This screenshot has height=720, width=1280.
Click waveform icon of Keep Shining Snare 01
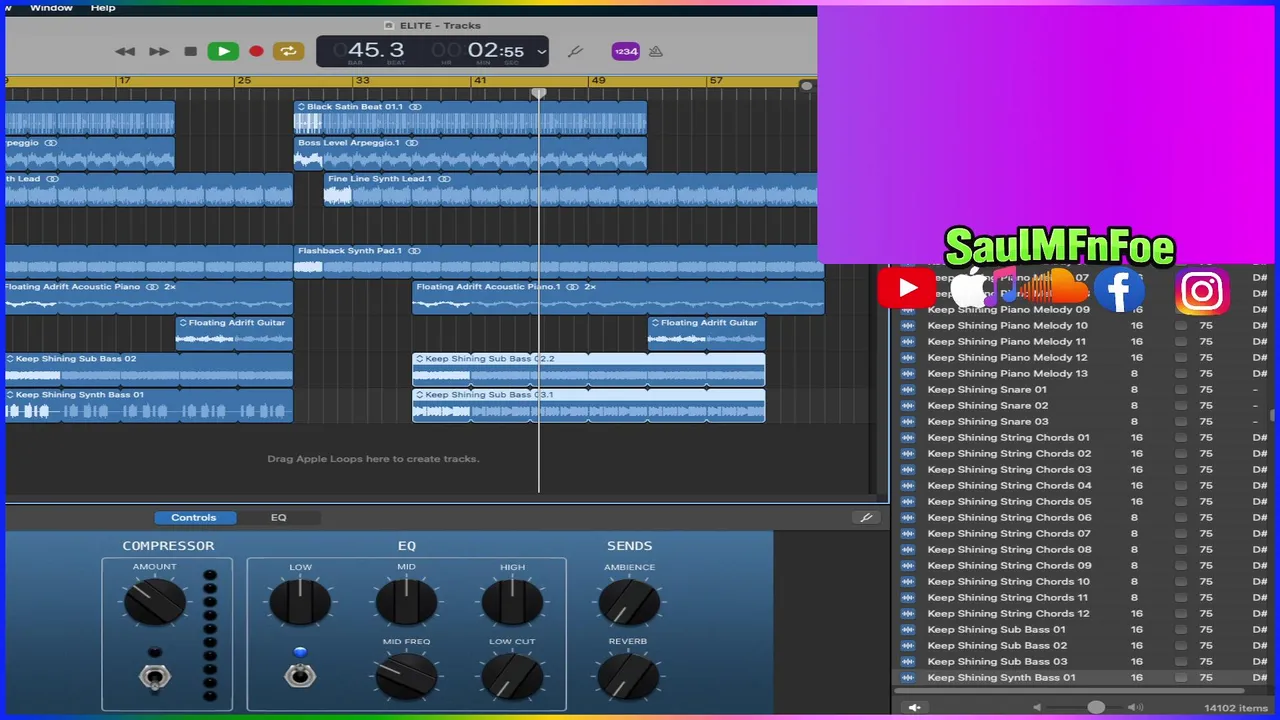[x=908, y=389]
